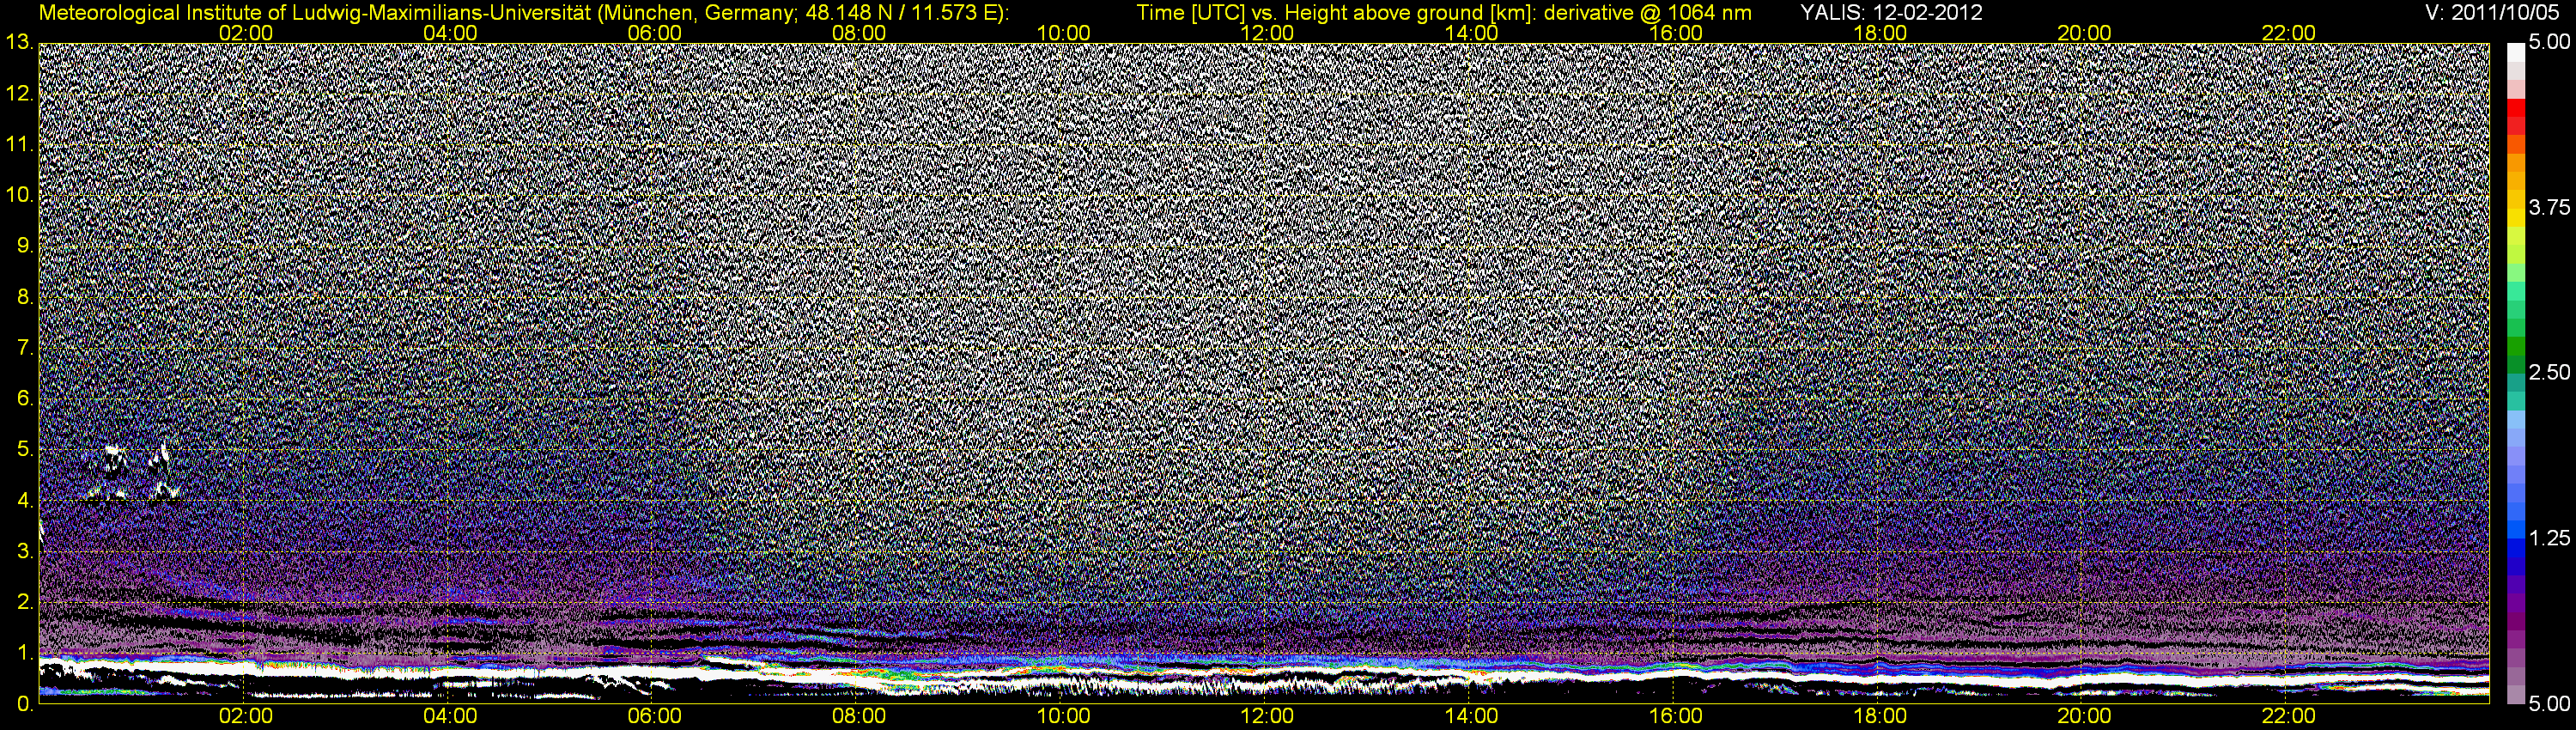This screenshot has width=2576, height=730.
Task: Click the 12:00 label on bottom axis
Action: click(x=1267, y=717)
